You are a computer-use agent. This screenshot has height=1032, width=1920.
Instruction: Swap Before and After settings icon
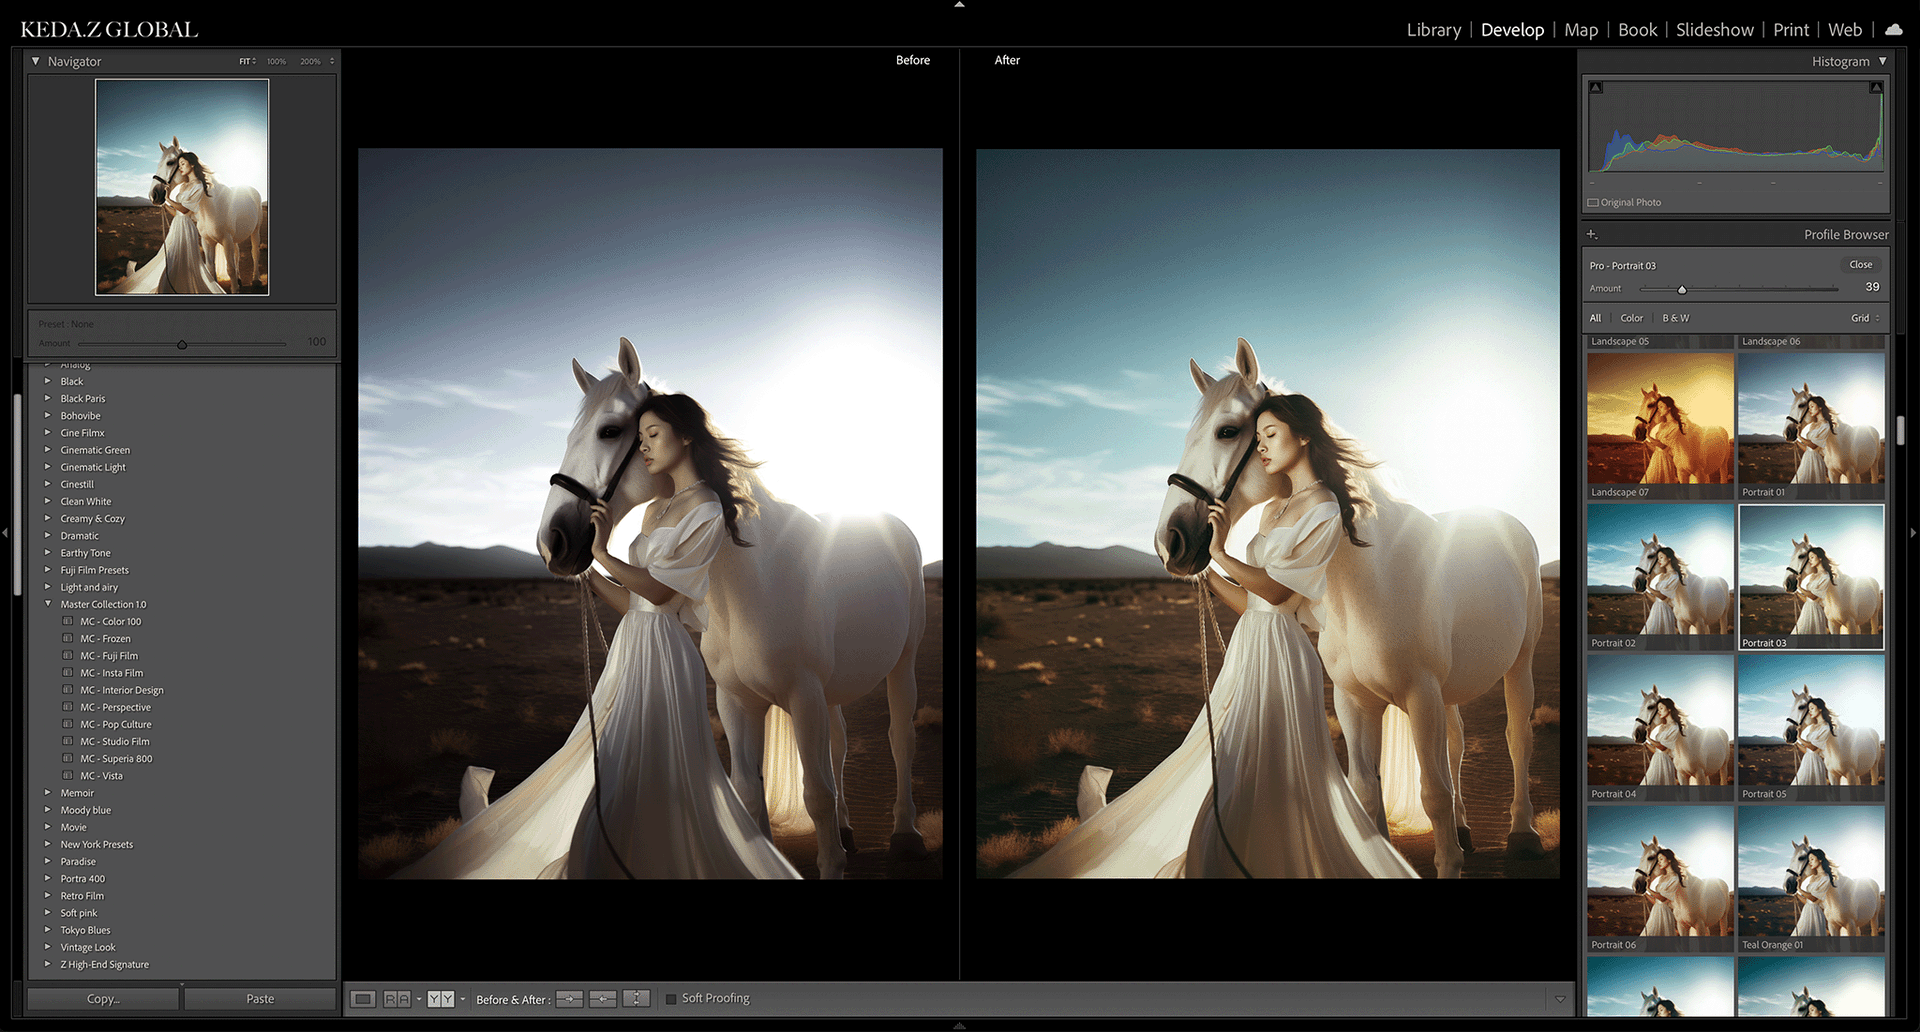click(636, 999)
